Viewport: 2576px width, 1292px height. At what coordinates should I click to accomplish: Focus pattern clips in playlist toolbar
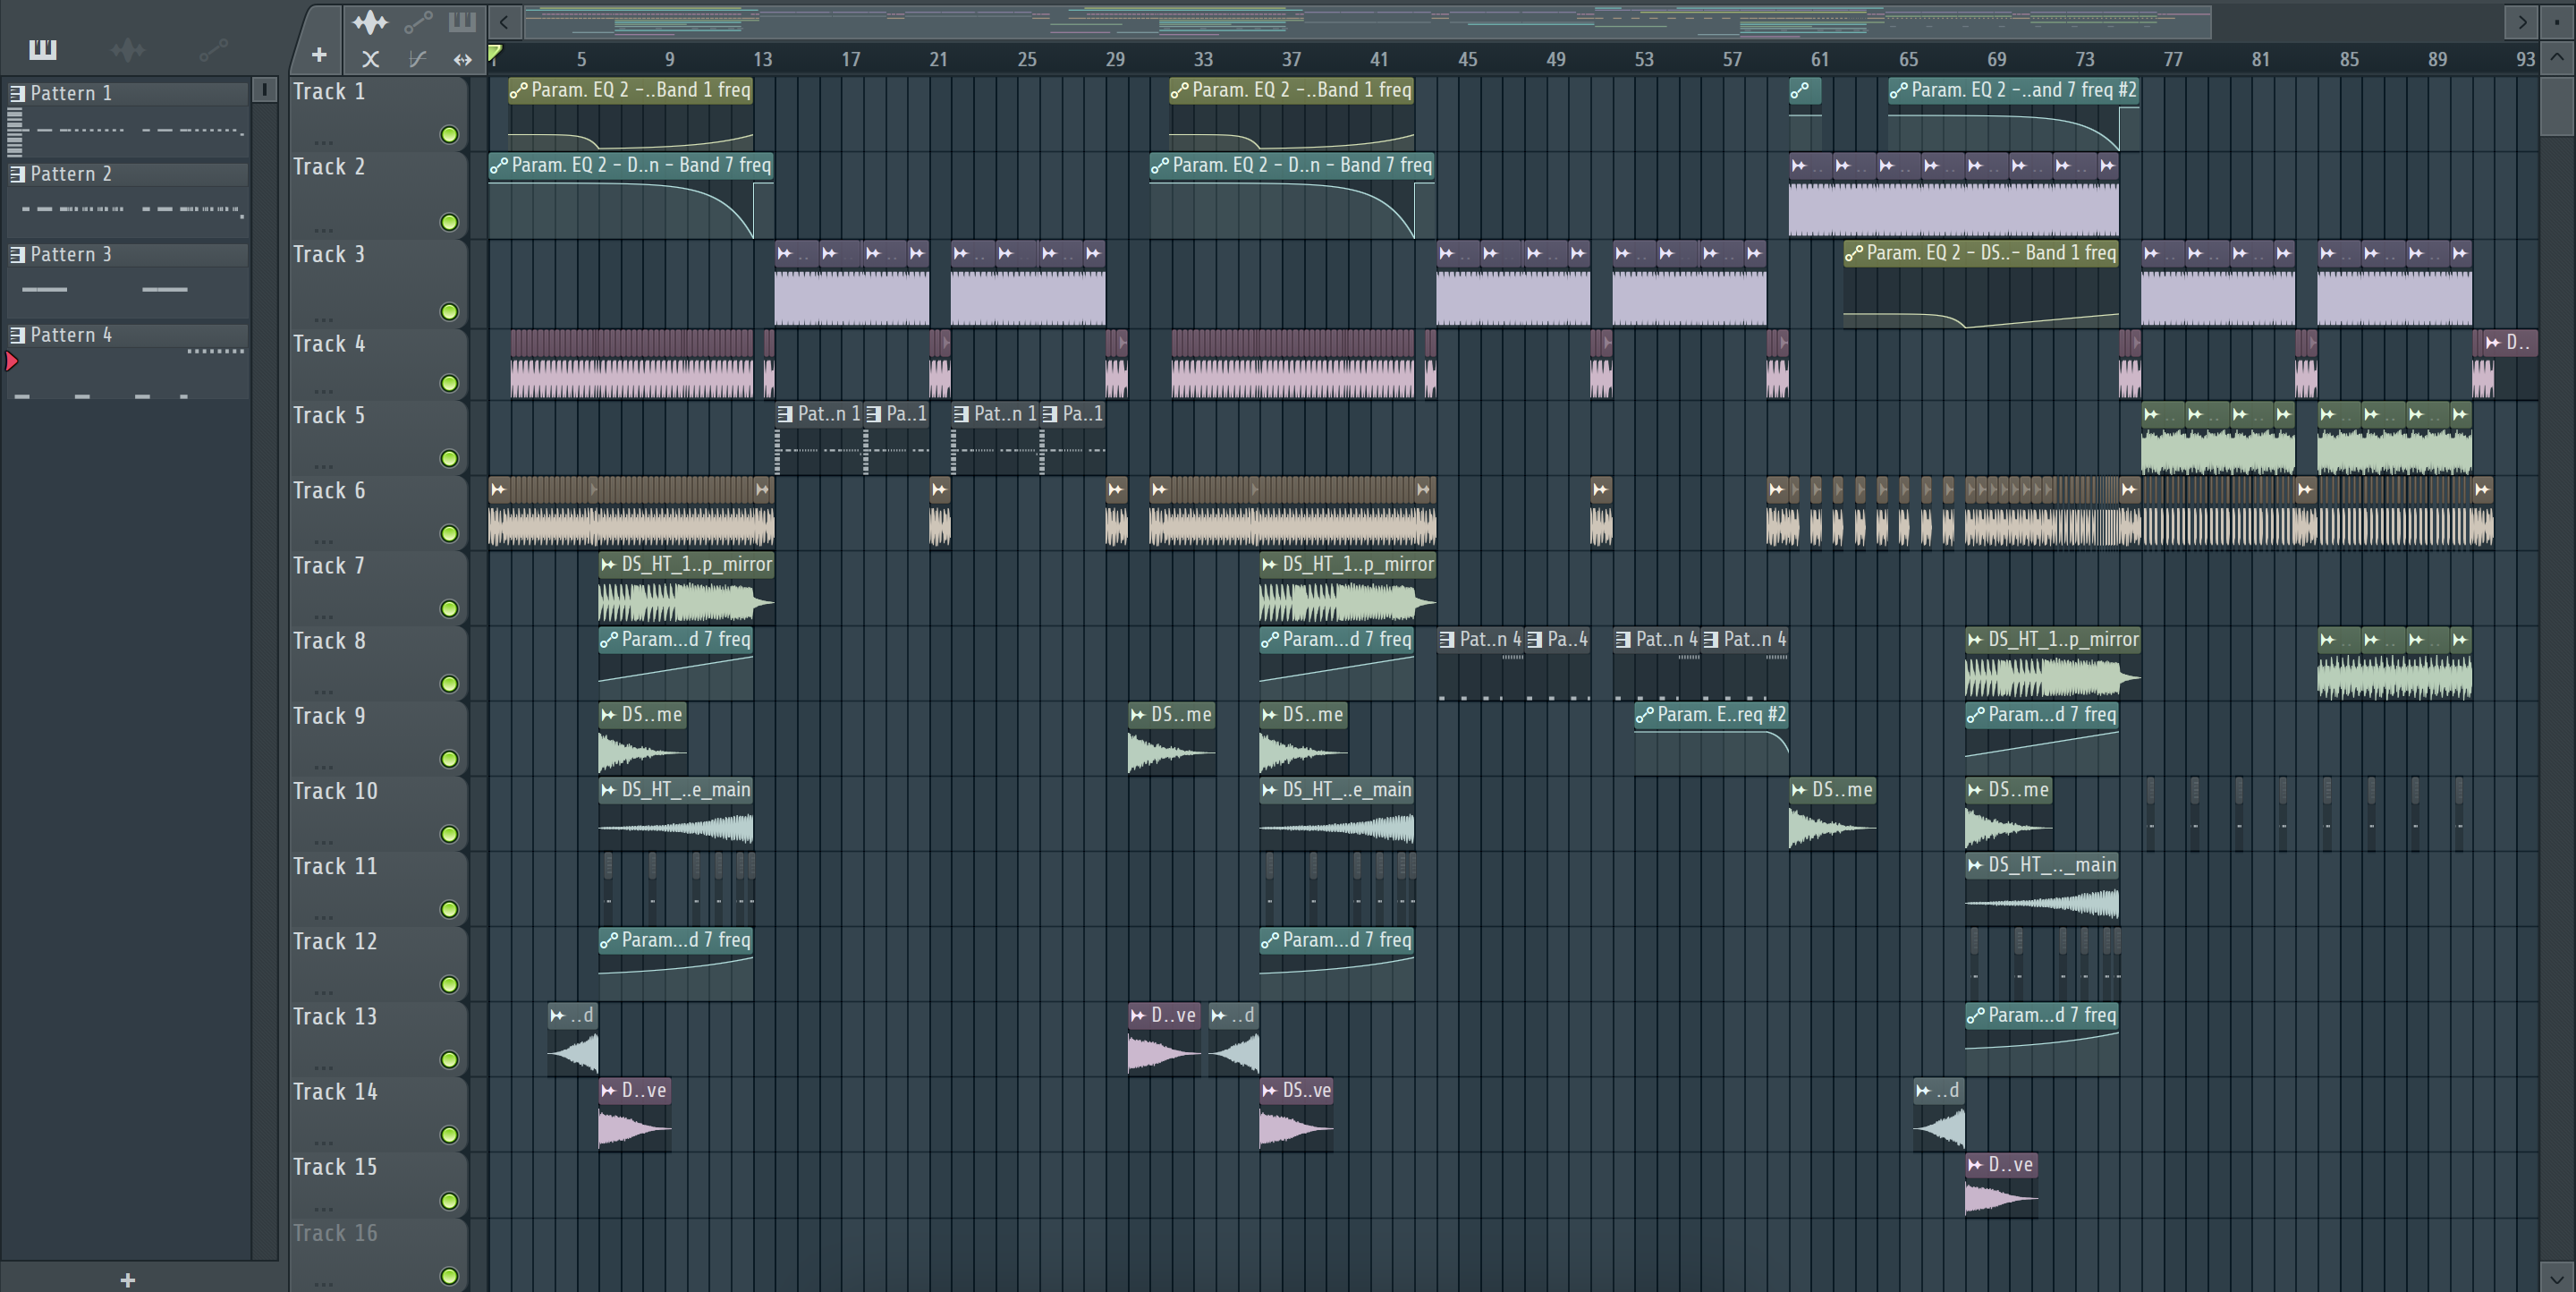click(462, 21)
